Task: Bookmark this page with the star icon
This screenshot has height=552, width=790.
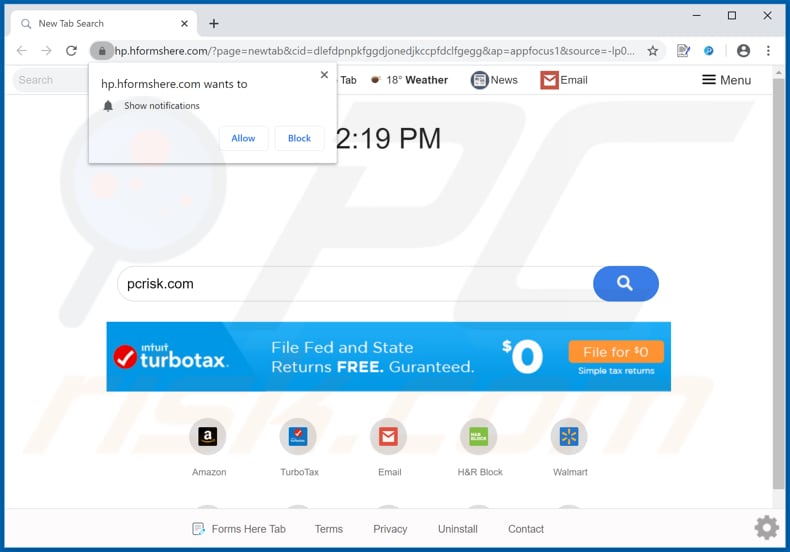Action: (x=653, y=50)
